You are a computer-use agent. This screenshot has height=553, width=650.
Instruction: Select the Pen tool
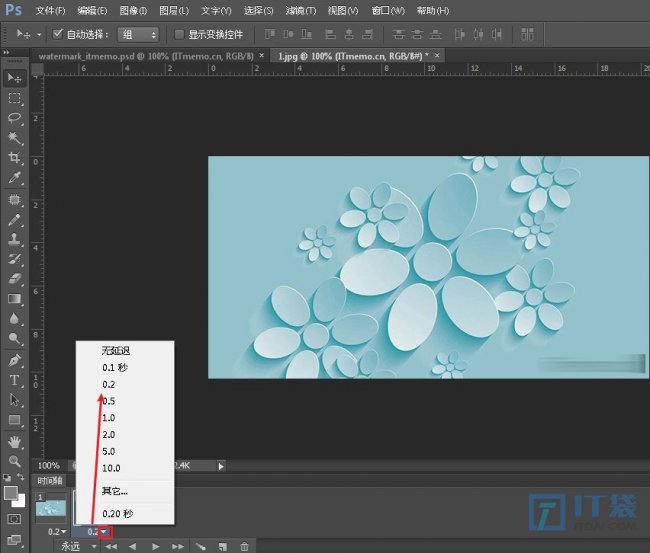[14, 360]
